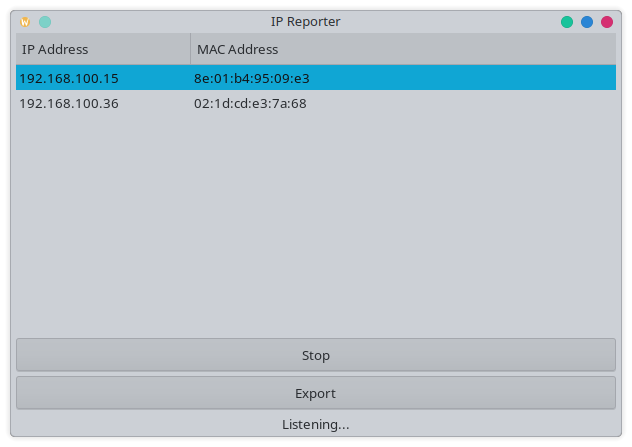
Task: Sort by the IP Address column header
Action: coord(103,49)
